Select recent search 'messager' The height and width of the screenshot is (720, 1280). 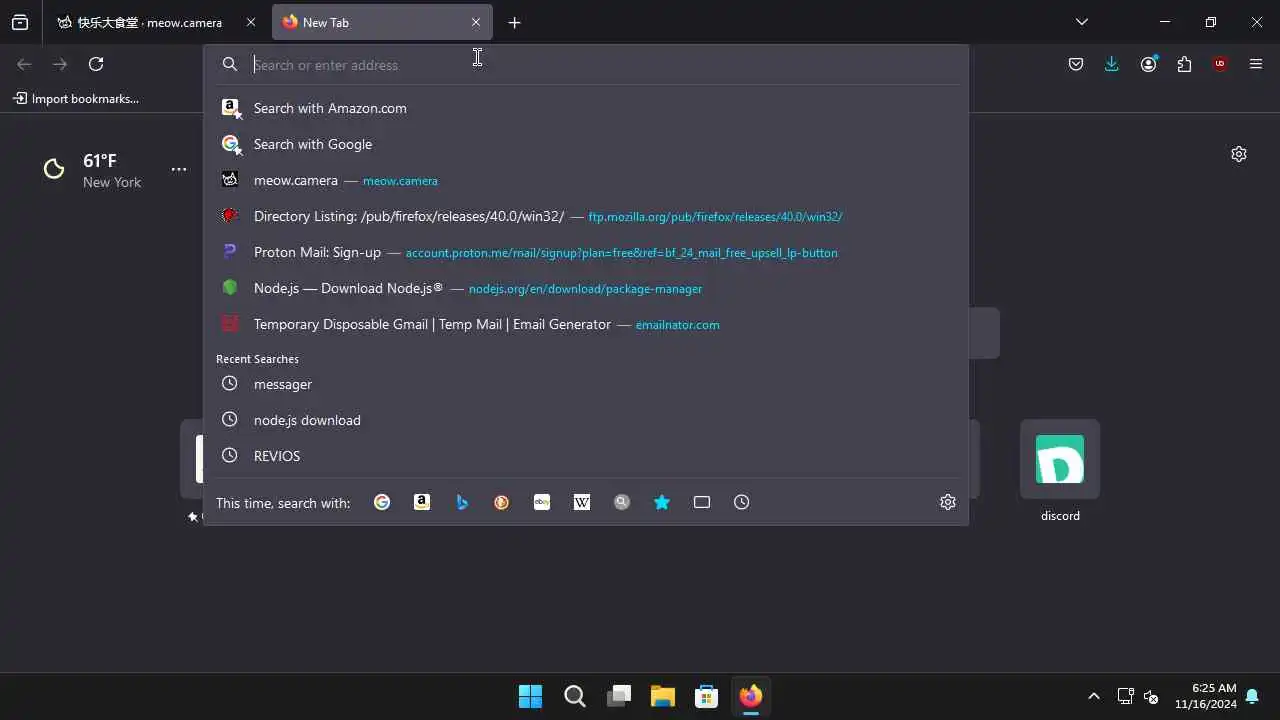(x=586, y=384)
